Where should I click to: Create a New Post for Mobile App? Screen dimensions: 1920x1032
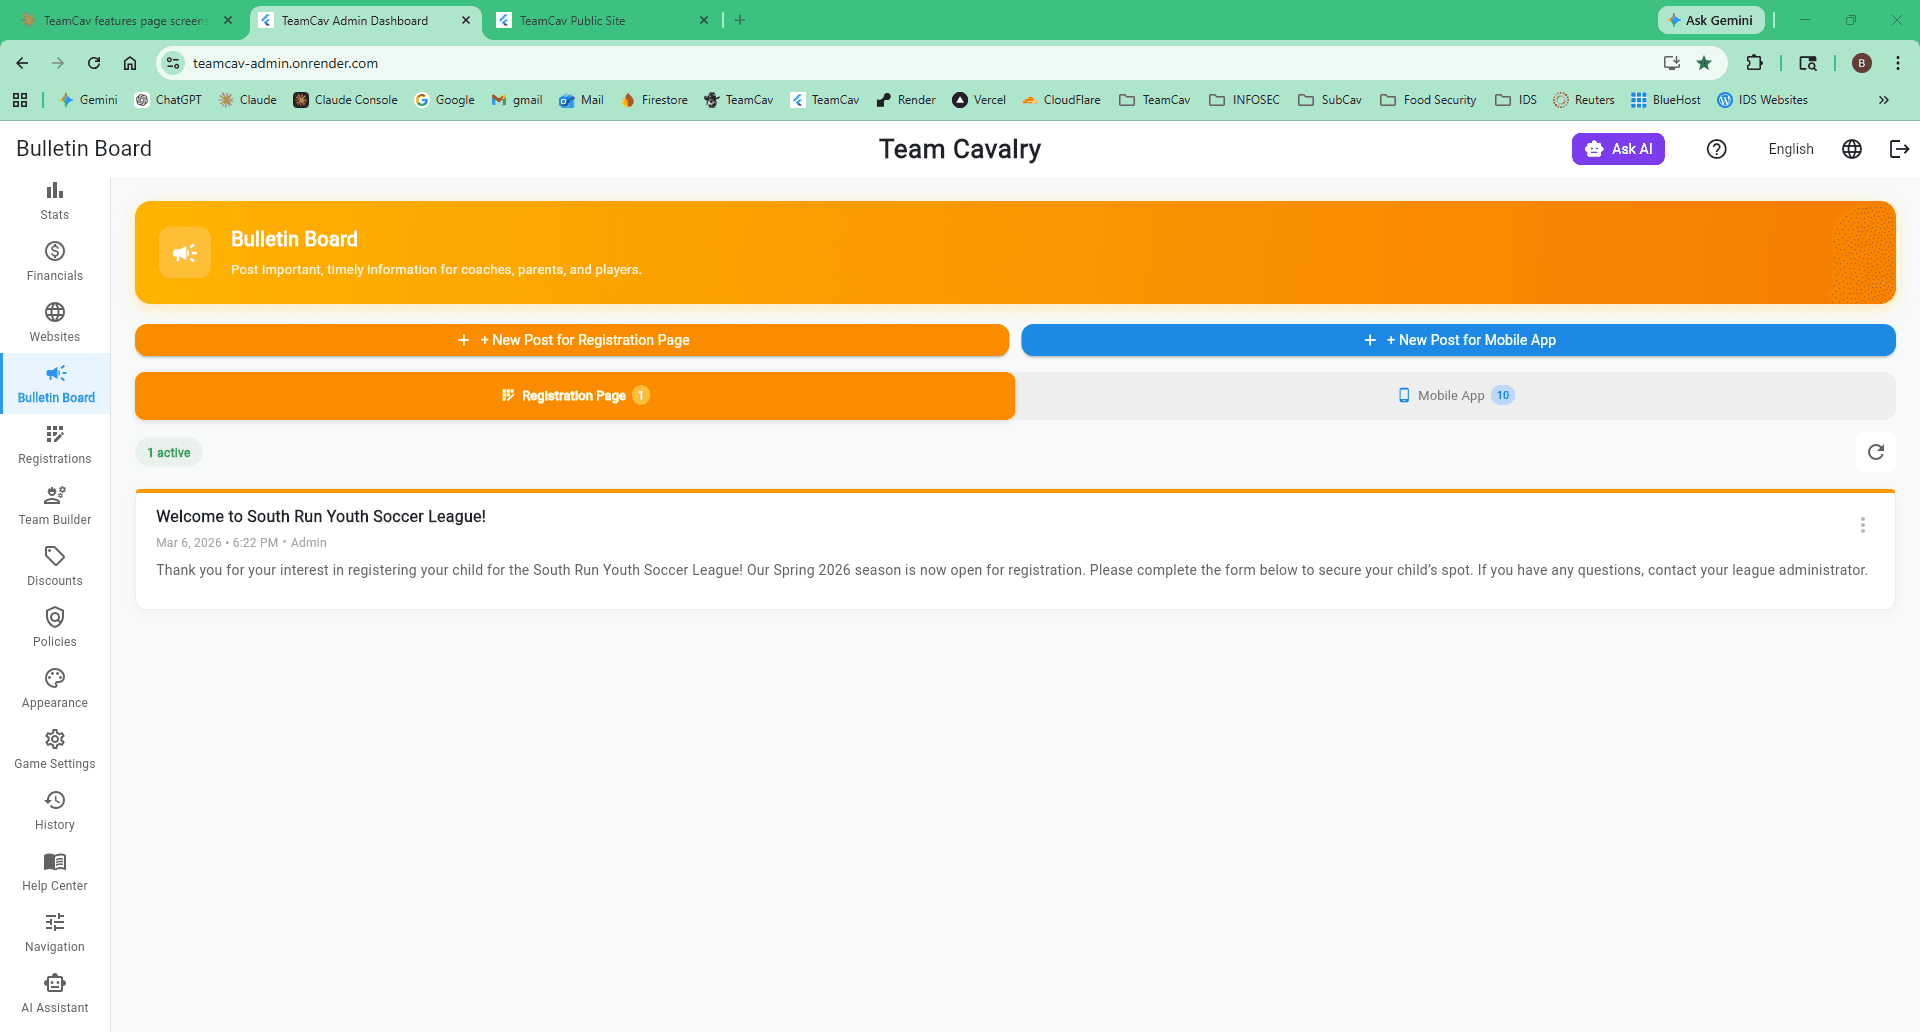click(1458, 340)
